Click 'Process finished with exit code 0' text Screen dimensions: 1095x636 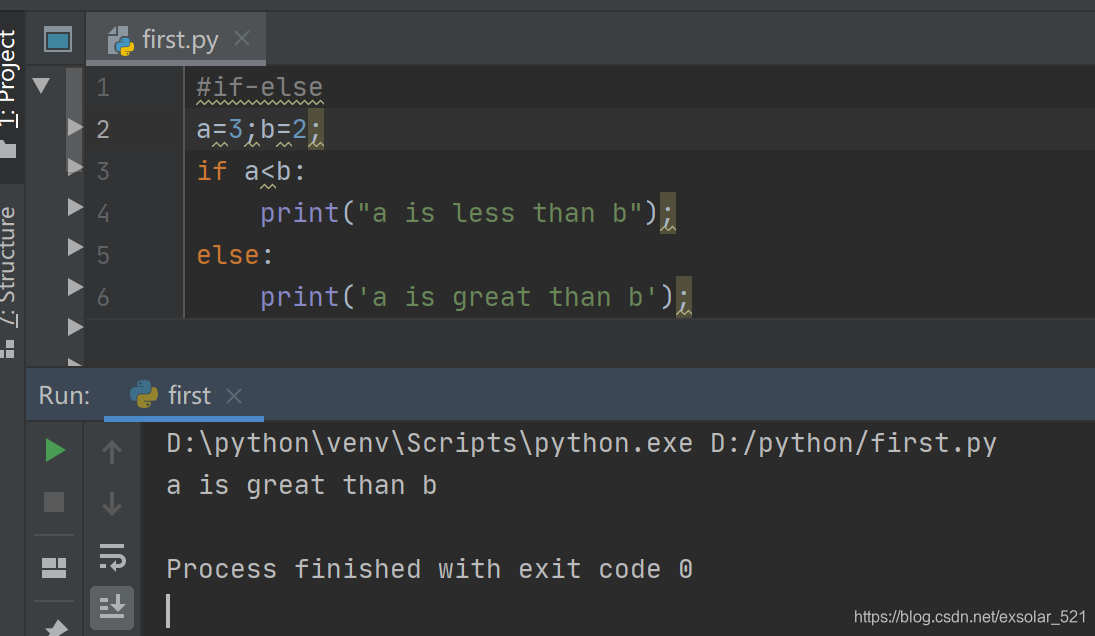tap(429, 569)
